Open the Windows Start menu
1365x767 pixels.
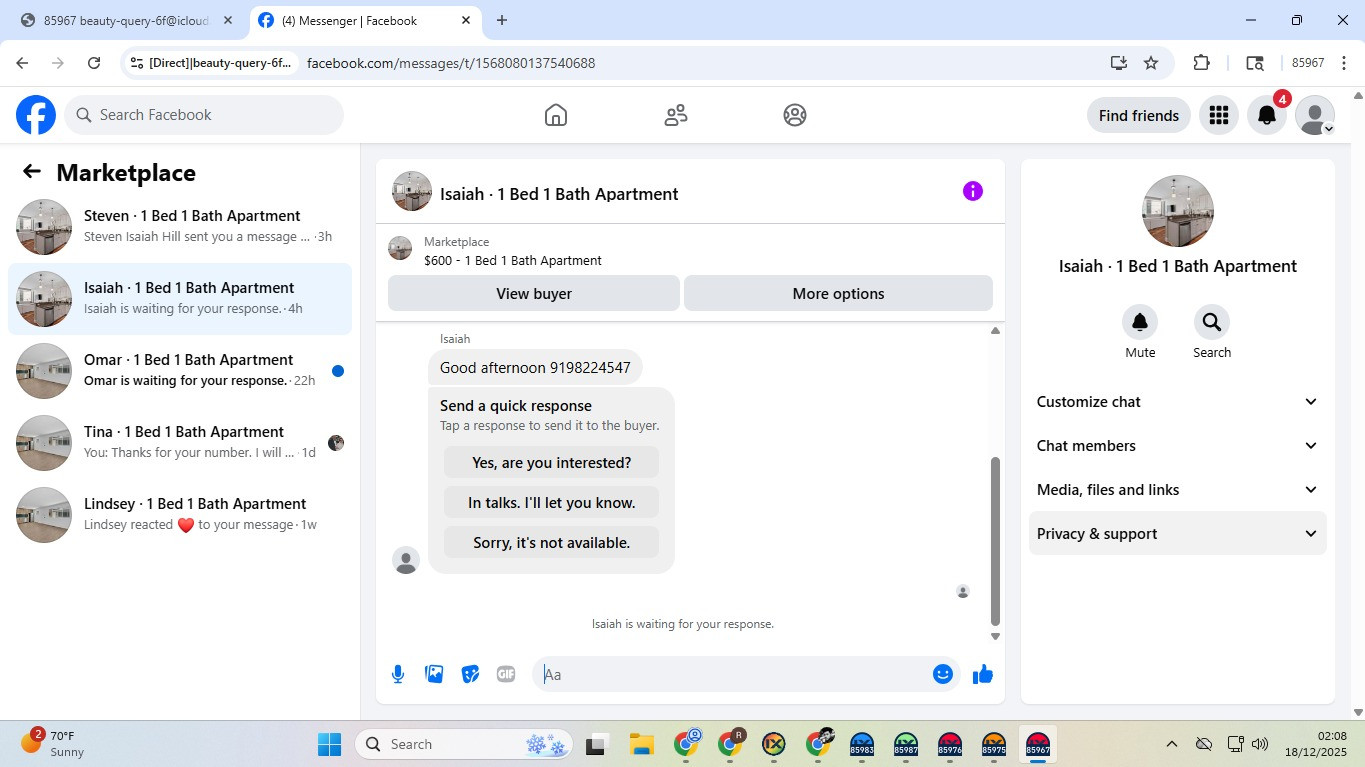pos(329,744)
